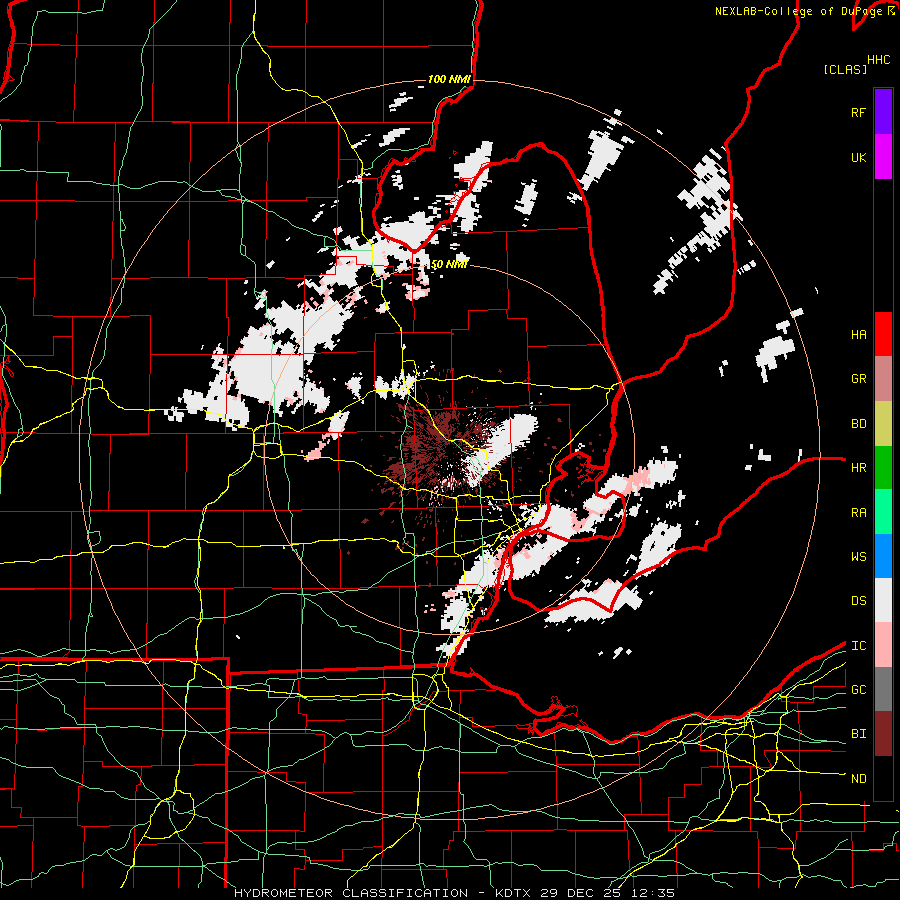Click the '50 NMI' range ring label
Screen dimensions: 900x900
(x=449, y=265)
